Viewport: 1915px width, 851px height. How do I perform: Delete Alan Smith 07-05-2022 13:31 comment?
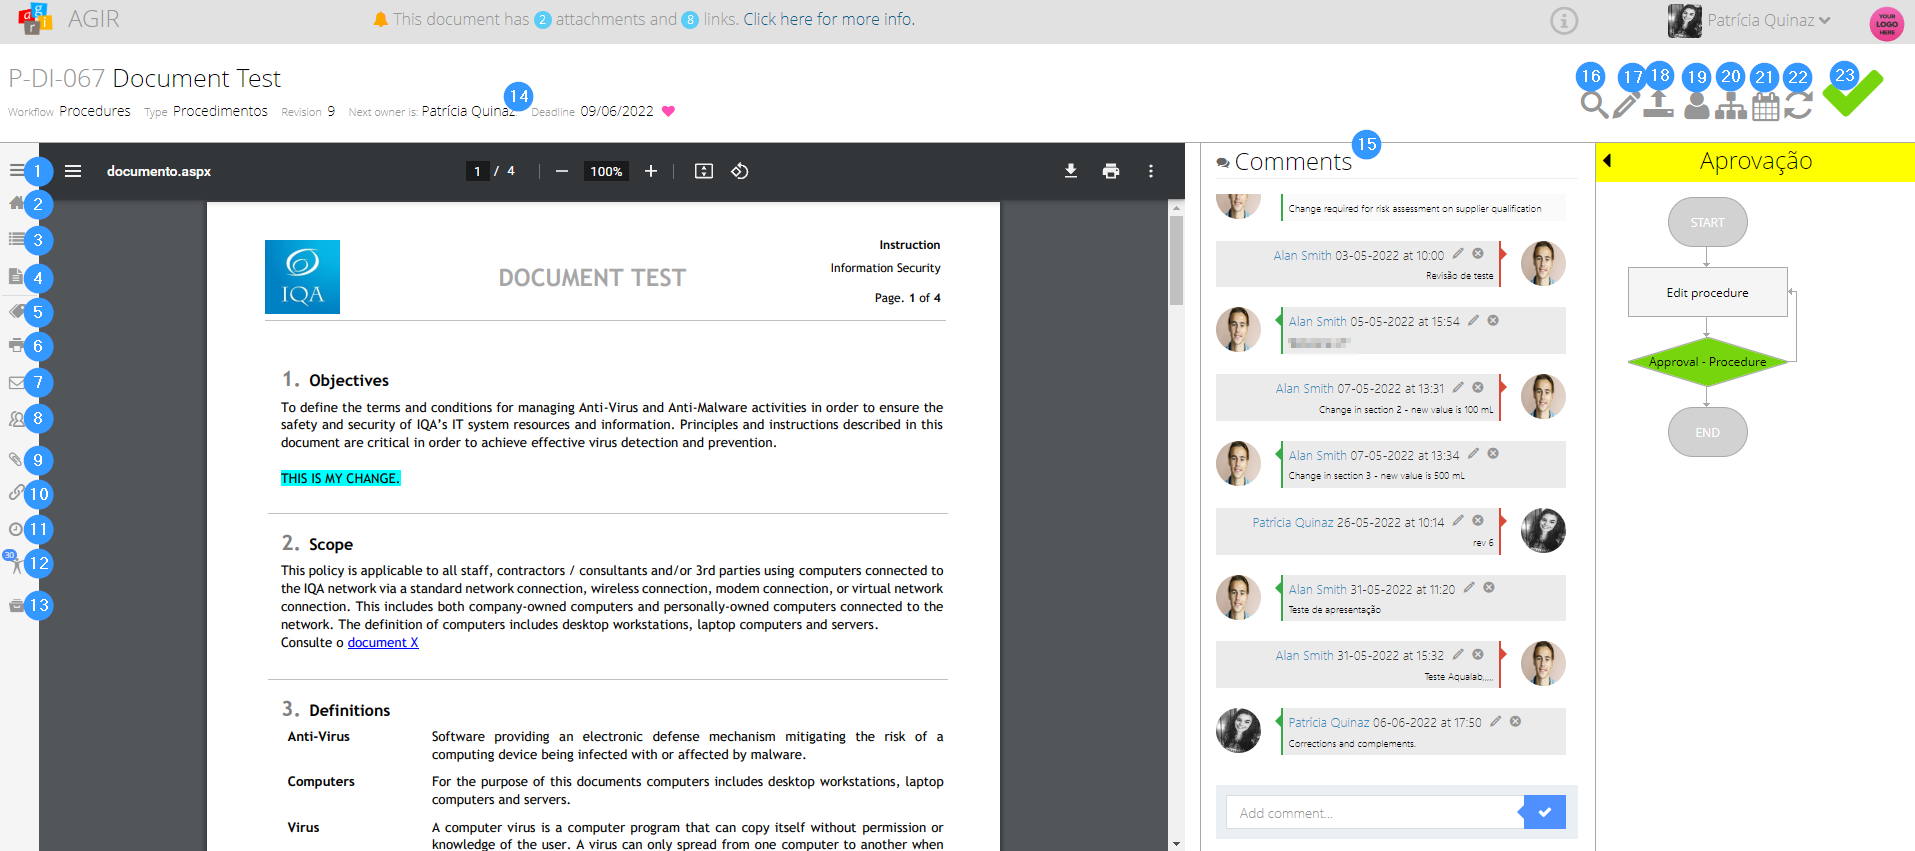1478,388
